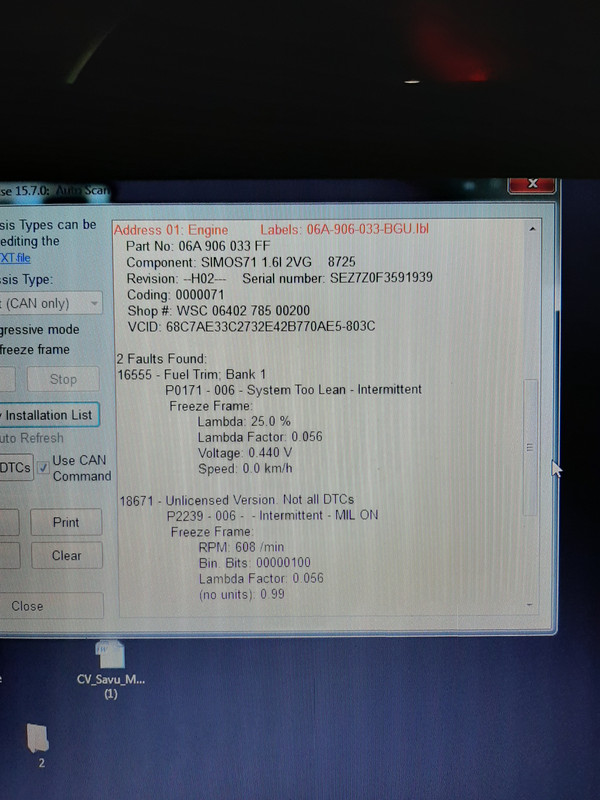
Task: Click 'P2239 - 006' MIL ON line
Action: click(272, 515)
